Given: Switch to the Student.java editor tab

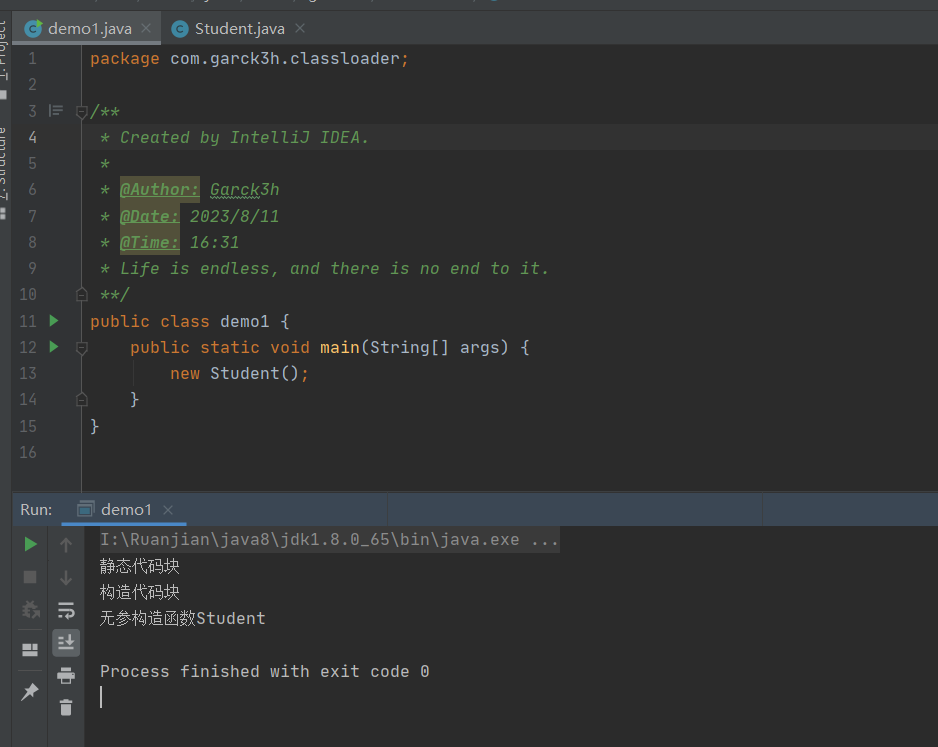Looking at the screenshot, I should click(x=239, y=29).
